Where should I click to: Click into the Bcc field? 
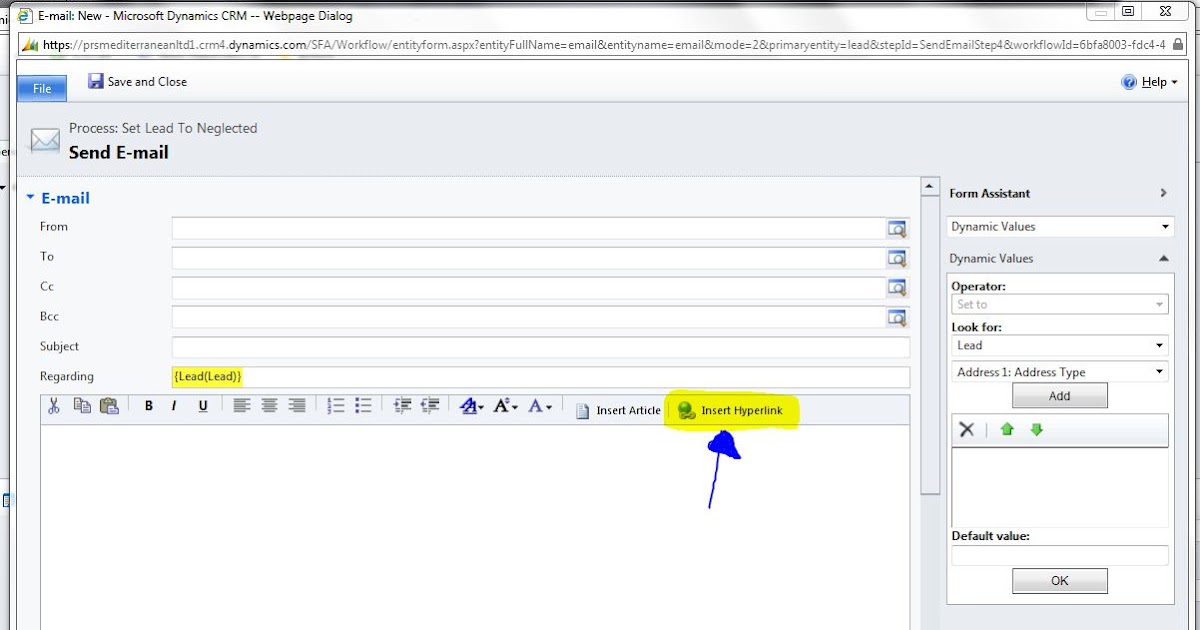[529, 318]
